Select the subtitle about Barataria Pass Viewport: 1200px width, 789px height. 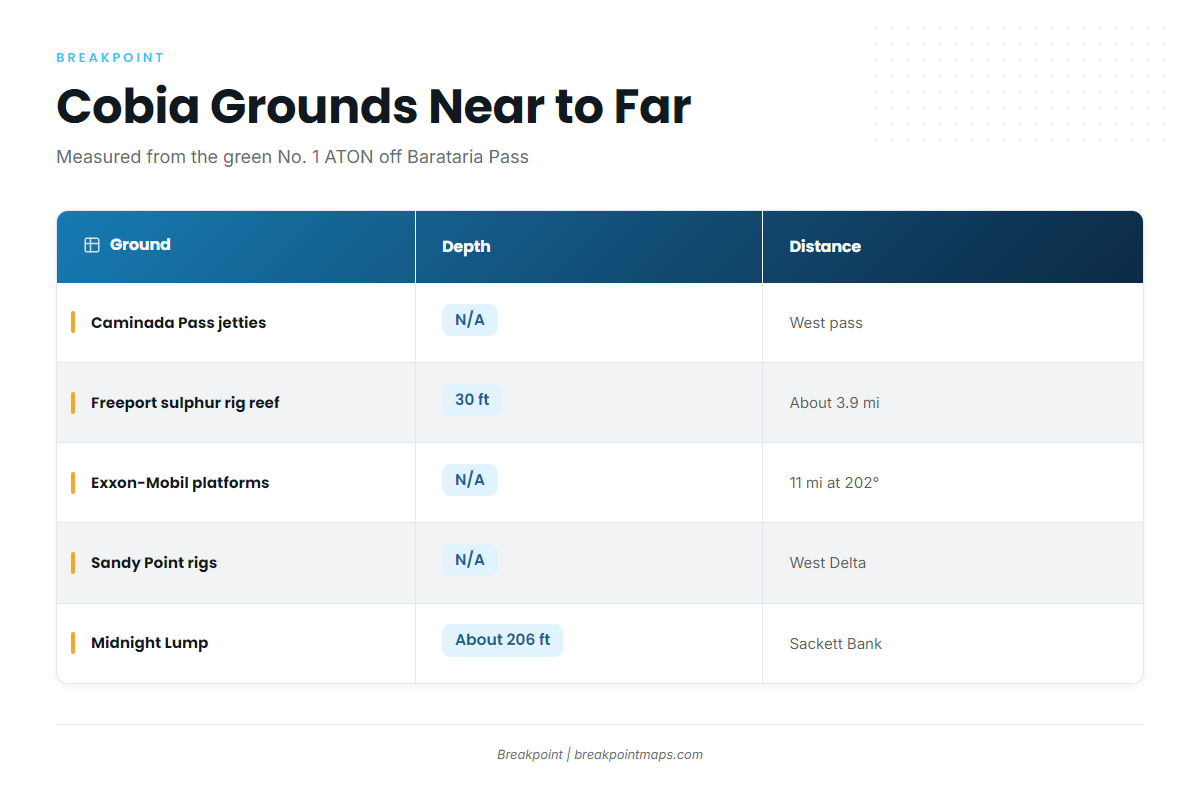click(293, 157)
